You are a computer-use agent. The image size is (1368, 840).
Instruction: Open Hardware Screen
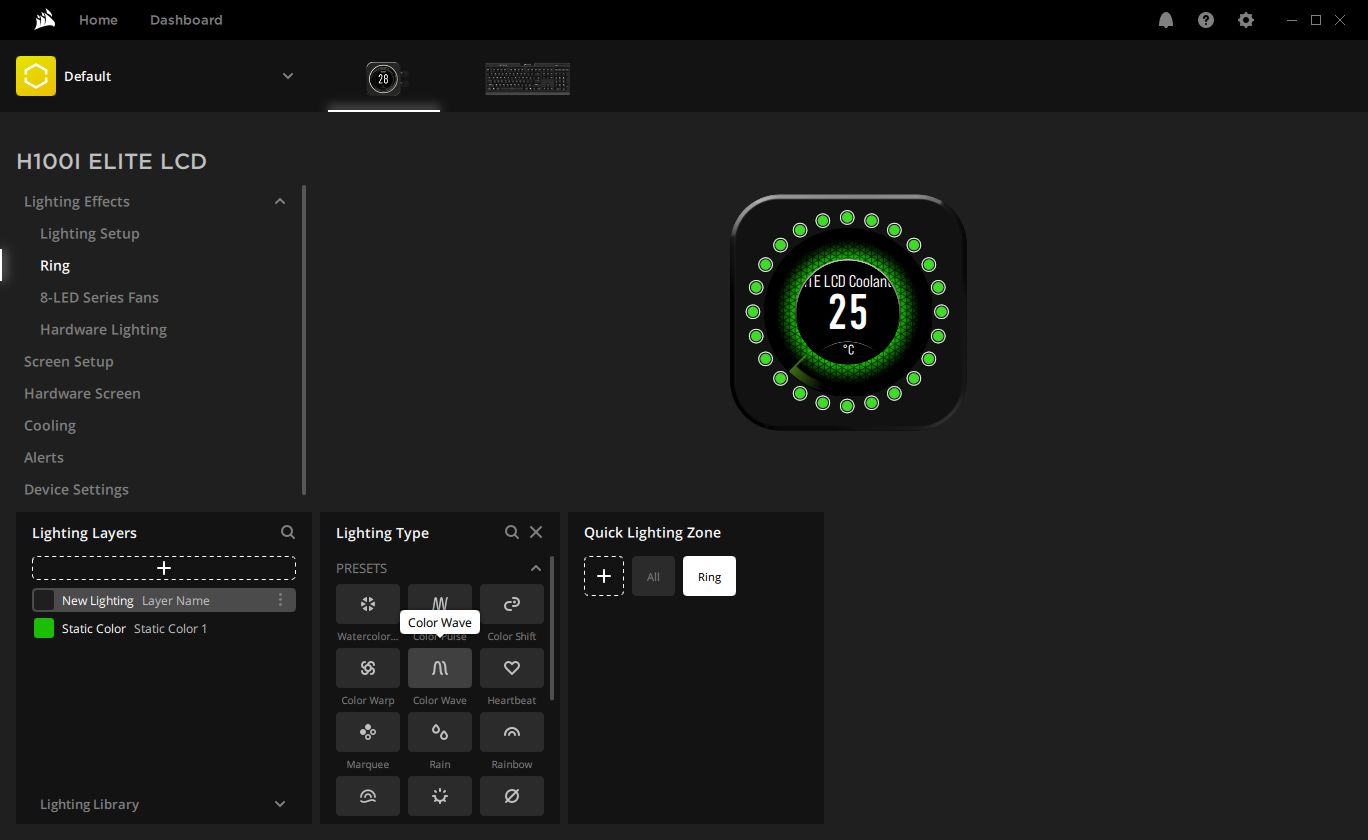[x=82, y=393]
